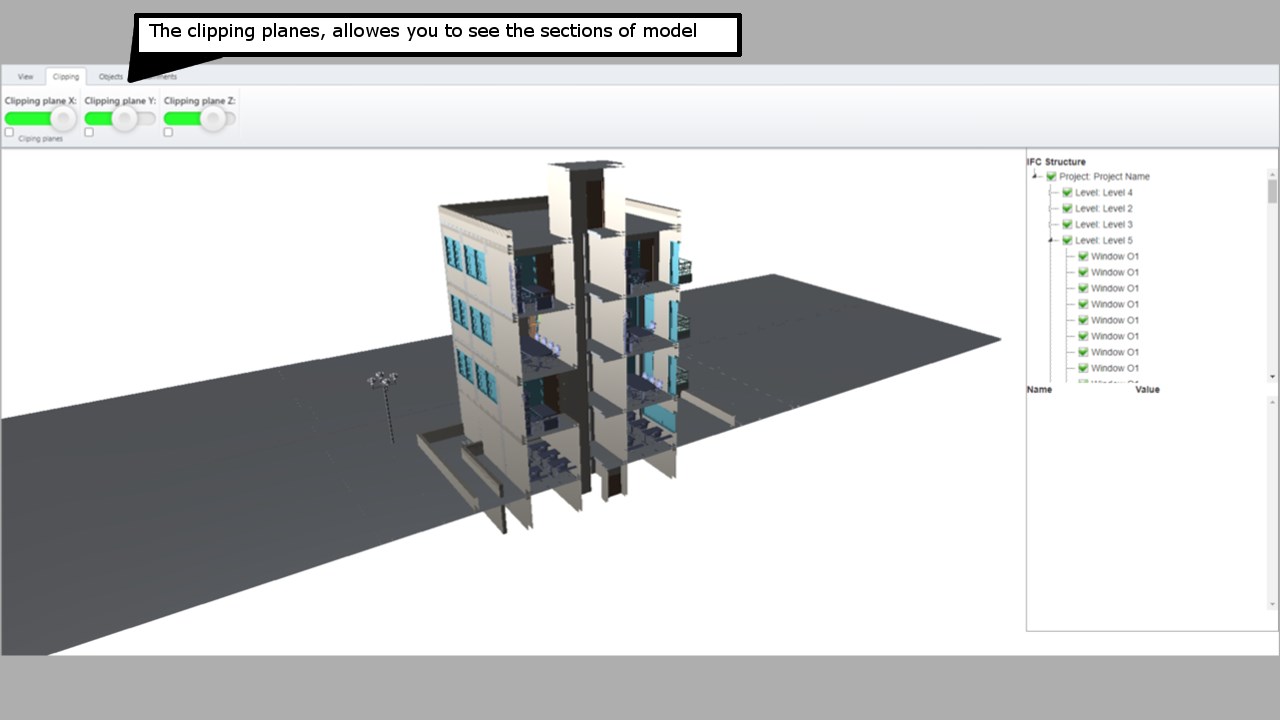Hide a Window O1 under Level 5

pyautogui.click(x=1082, y=288)
